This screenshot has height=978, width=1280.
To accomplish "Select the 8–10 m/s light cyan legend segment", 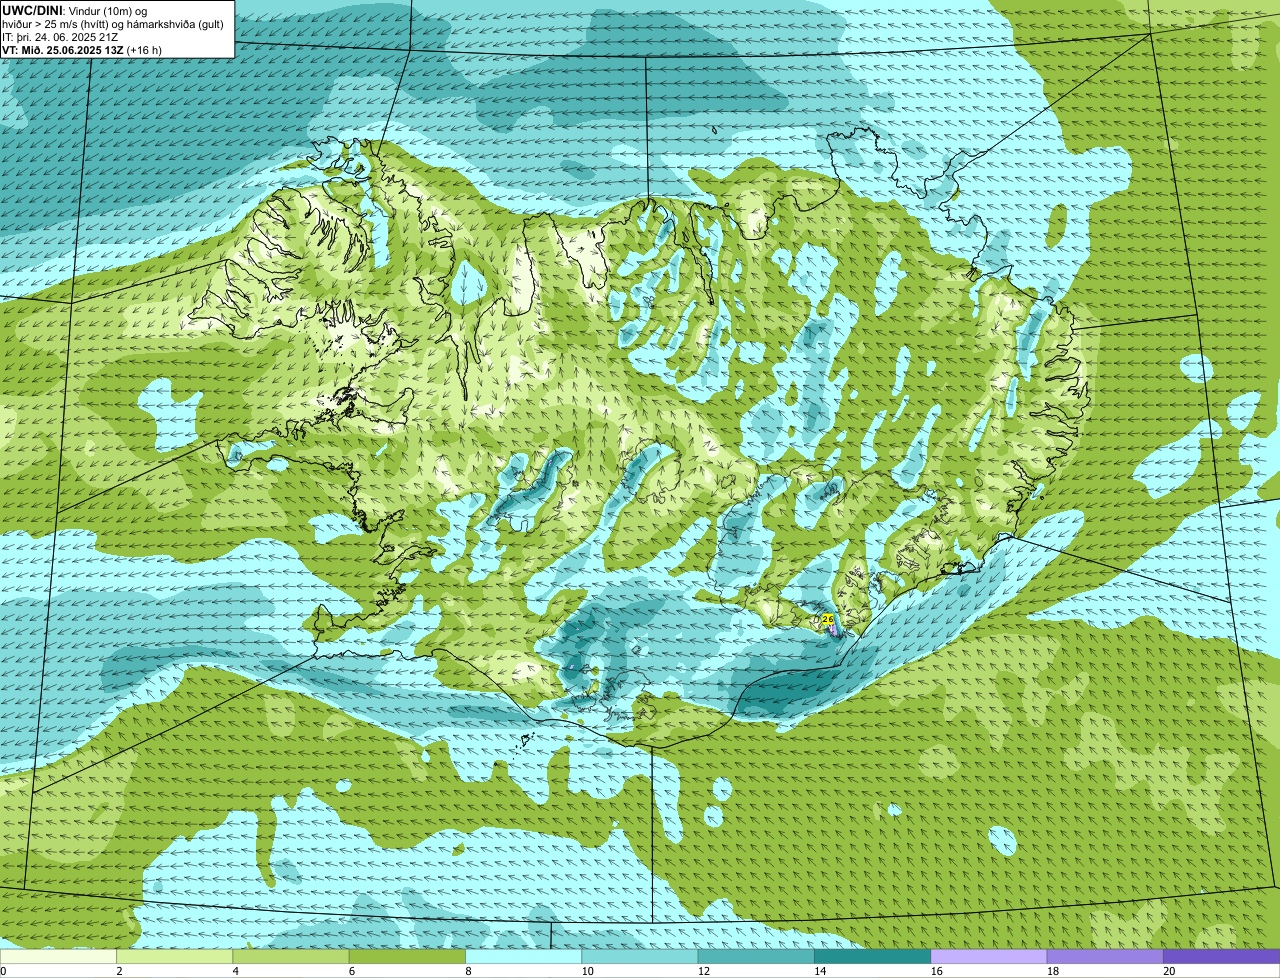I will pyautogui.click(x=523, y=956).
